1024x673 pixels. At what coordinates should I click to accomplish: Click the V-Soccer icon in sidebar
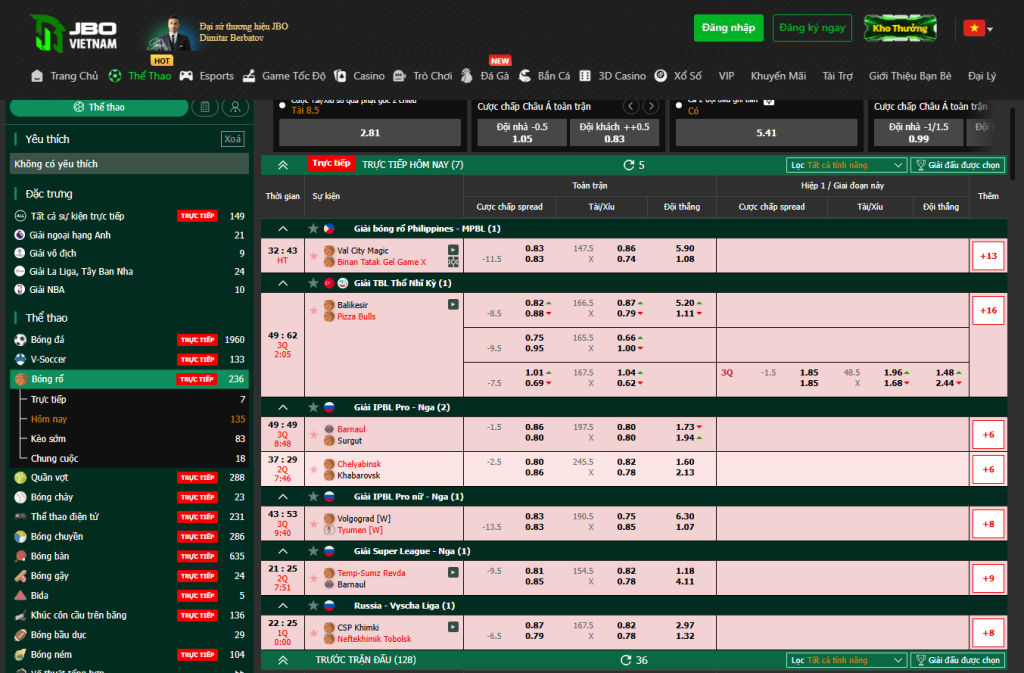pyautogui.click(x=20, y=359)
